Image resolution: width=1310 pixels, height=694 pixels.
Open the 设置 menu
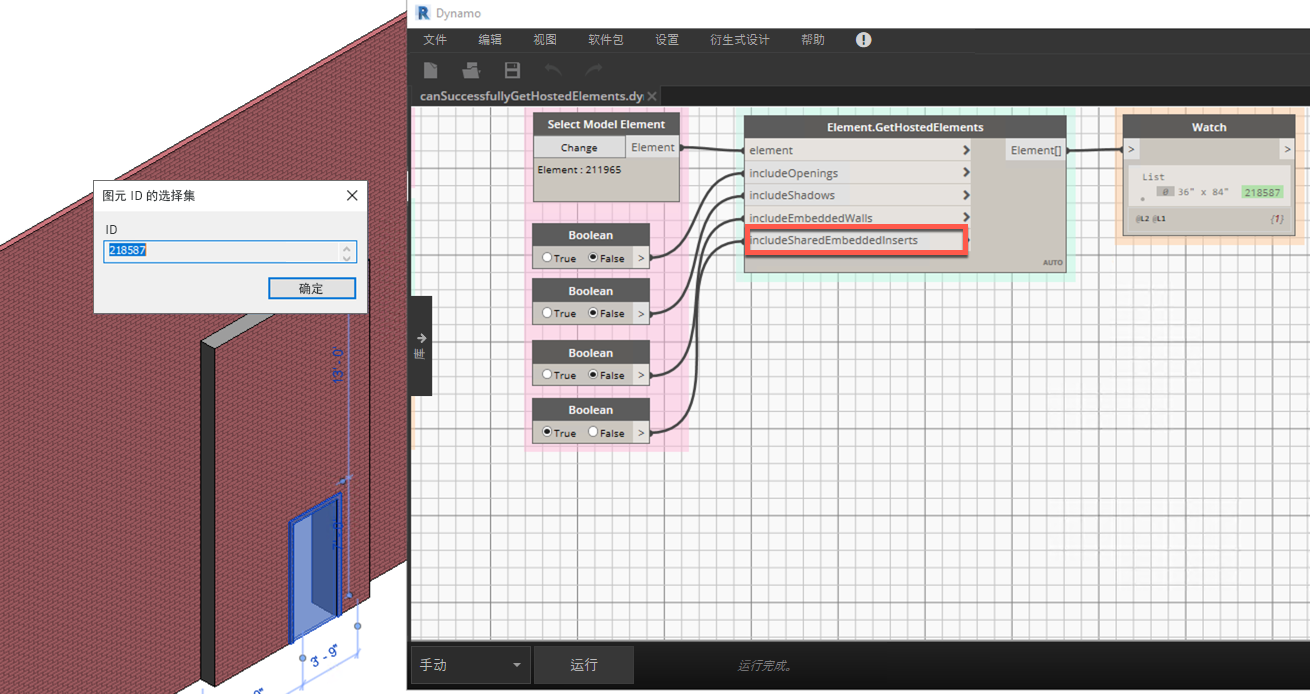[667, 40]
